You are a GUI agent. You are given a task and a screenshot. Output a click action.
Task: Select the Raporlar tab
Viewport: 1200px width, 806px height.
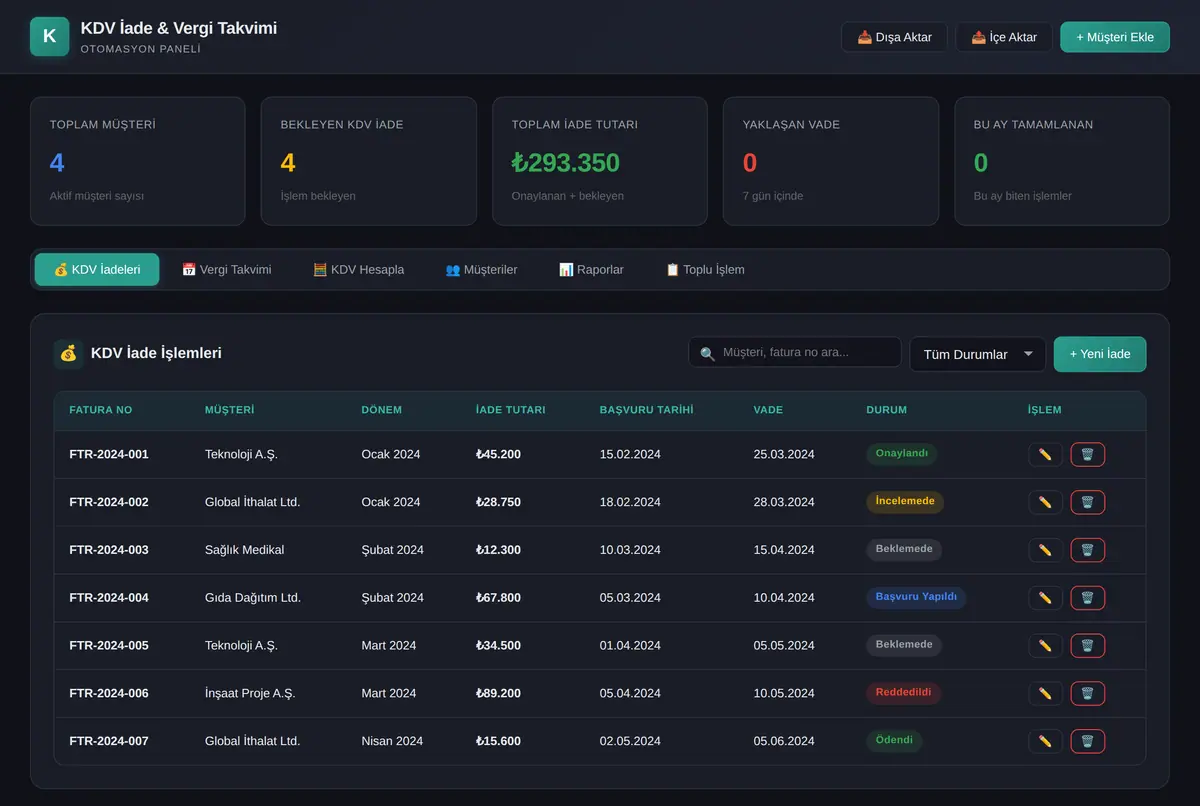(x=591, y=269)
